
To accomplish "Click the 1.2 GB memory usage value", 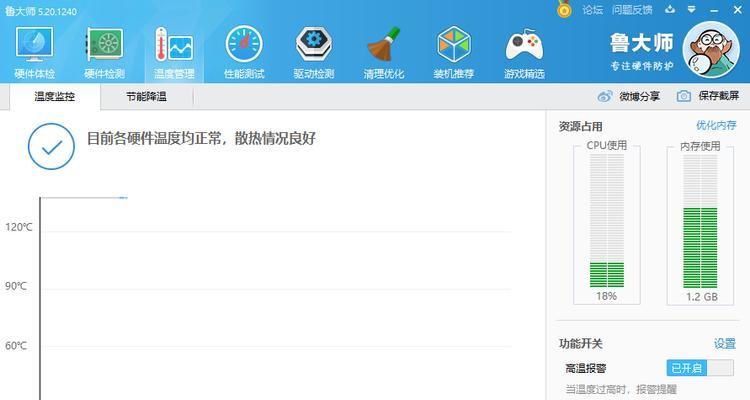I will 702,297.
